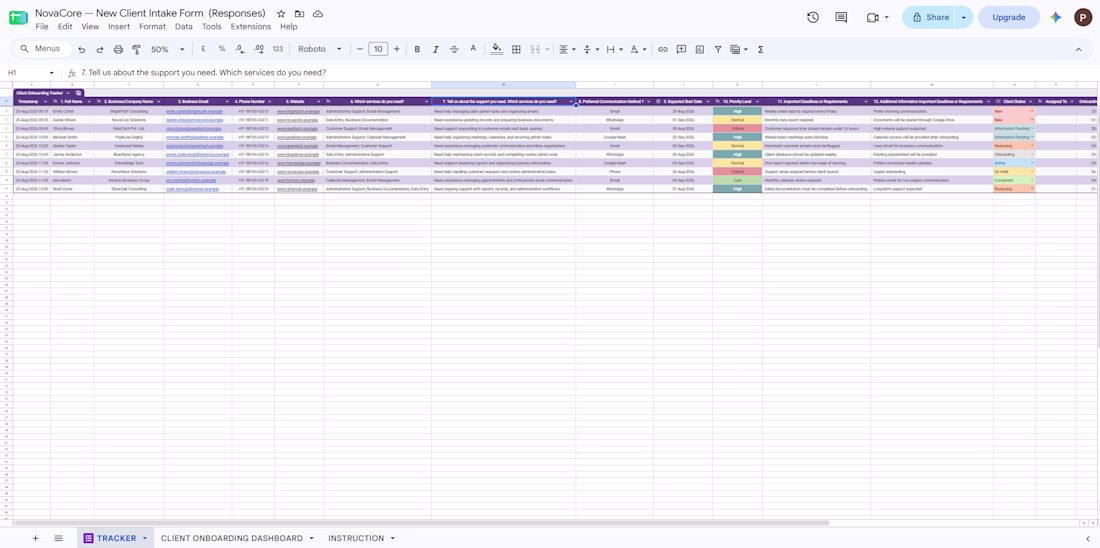Click the undo icon in toolbar
The image size is (1100, 548).
click(x=81, y=50)
